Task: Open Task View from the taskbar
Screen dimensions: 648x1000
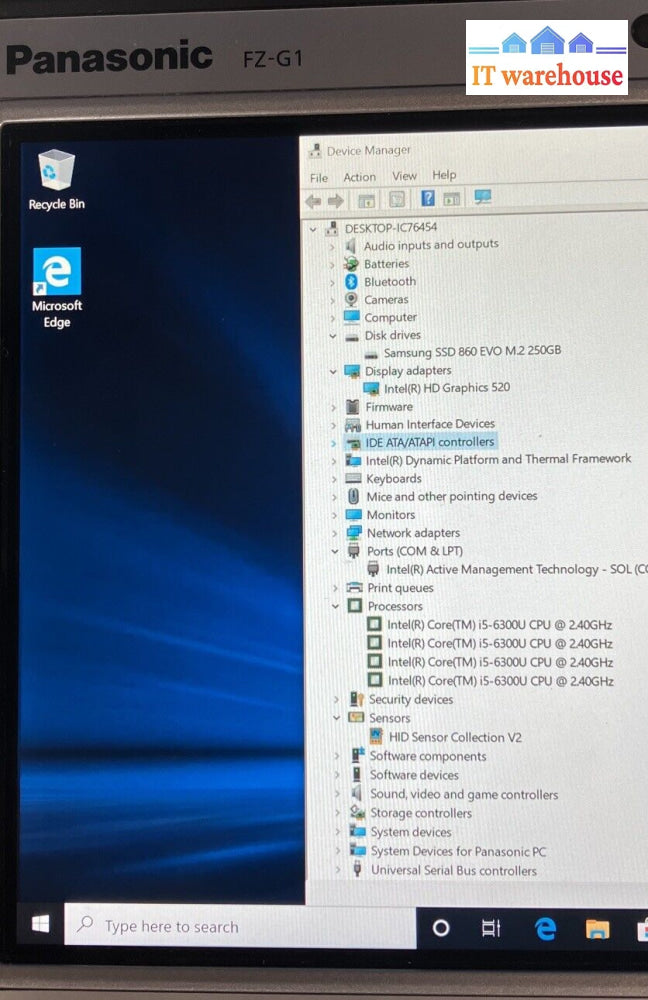Action: coord(491,928)
